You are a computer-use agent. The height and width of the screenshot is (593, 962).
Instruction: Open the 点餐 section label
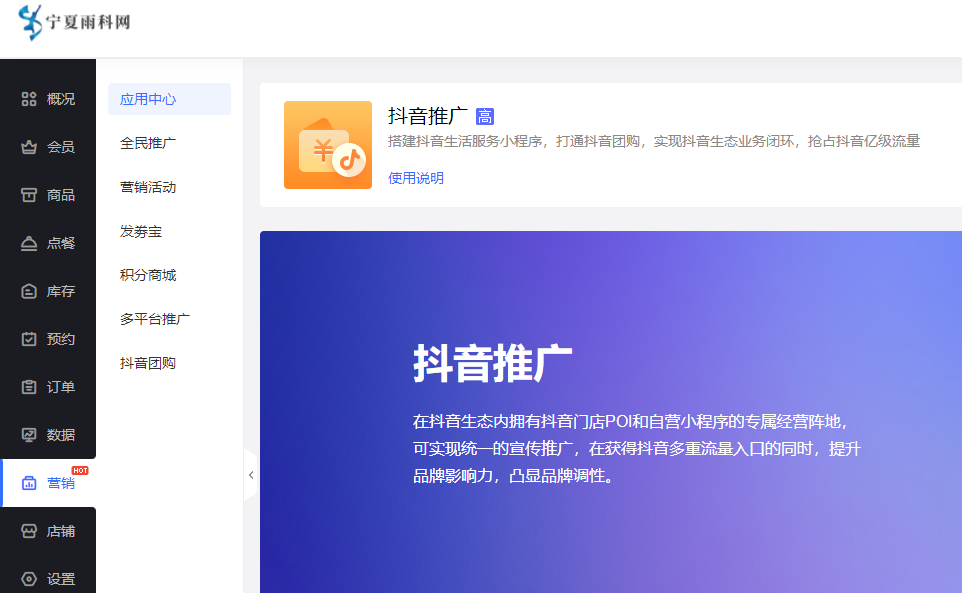[x=61, y=243]
